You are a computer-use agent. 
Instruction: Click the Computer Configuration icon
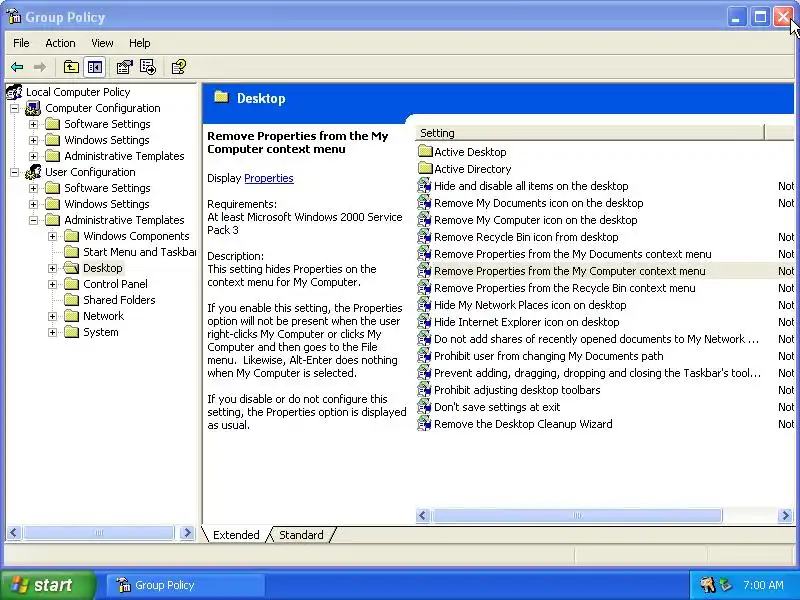click(x=33, y=108)
